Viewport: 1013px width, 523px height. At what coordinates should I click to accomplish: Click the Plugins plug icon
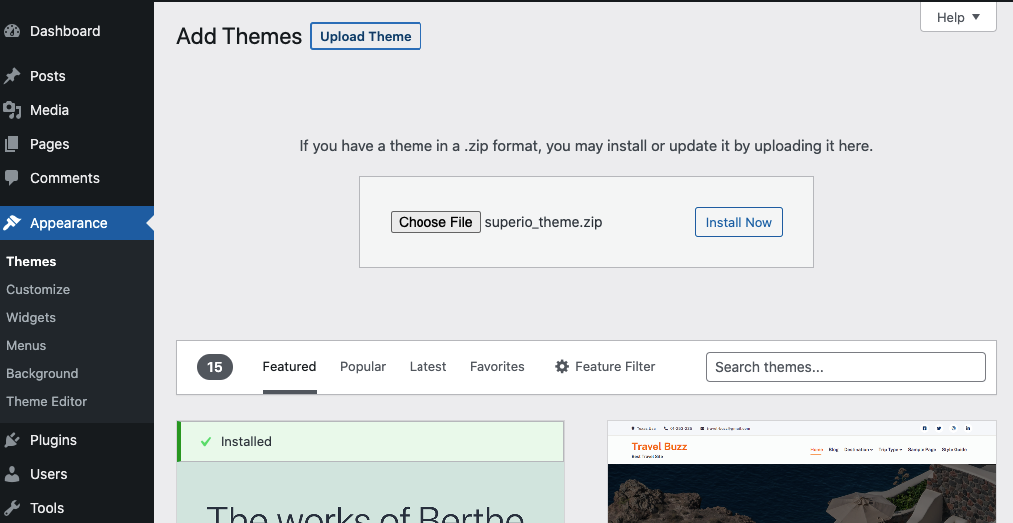(12, 440)
